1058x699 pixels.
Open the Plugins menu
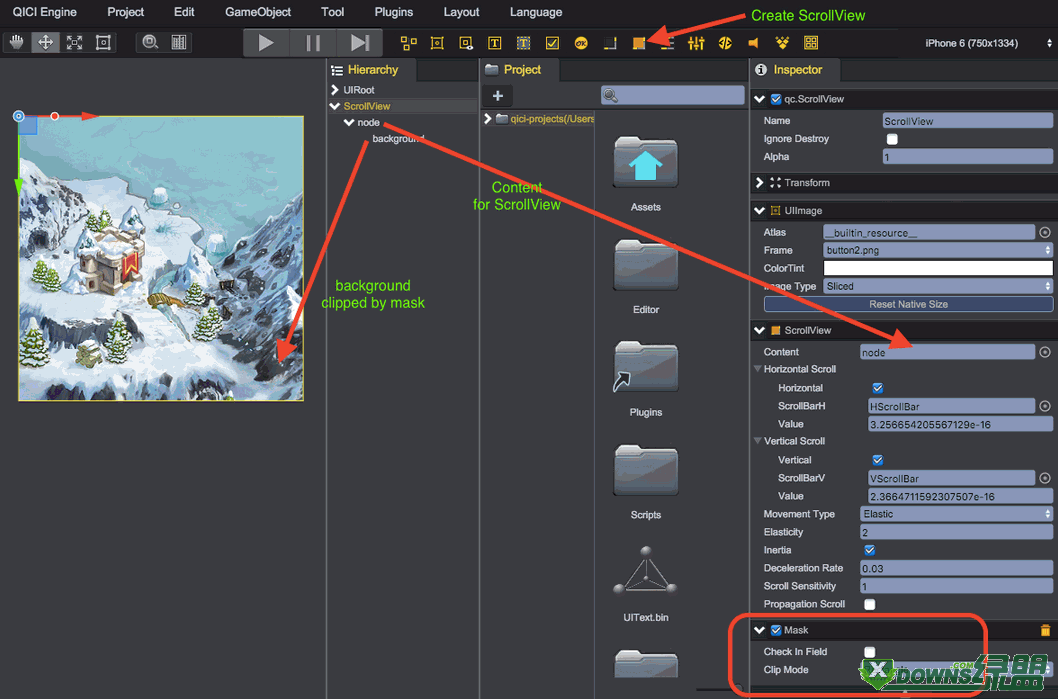[x=393, y=12]
